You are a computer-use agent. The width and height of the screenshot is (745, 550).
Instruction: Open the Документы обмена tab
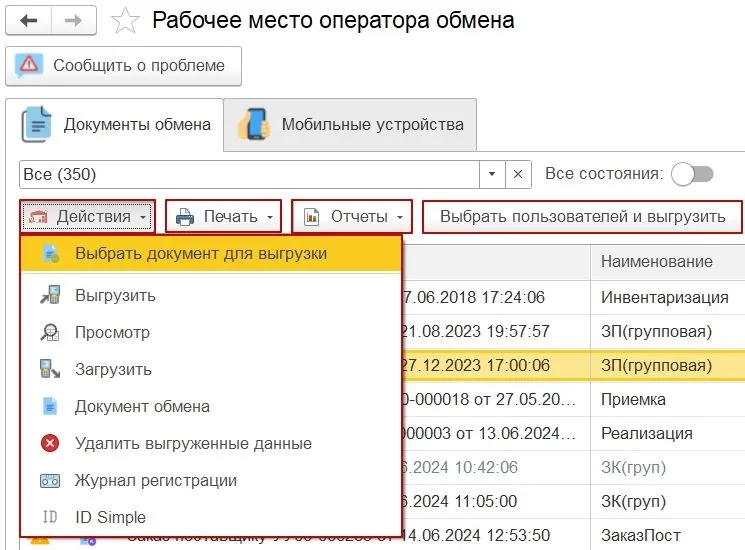click(x=115, y=126)
